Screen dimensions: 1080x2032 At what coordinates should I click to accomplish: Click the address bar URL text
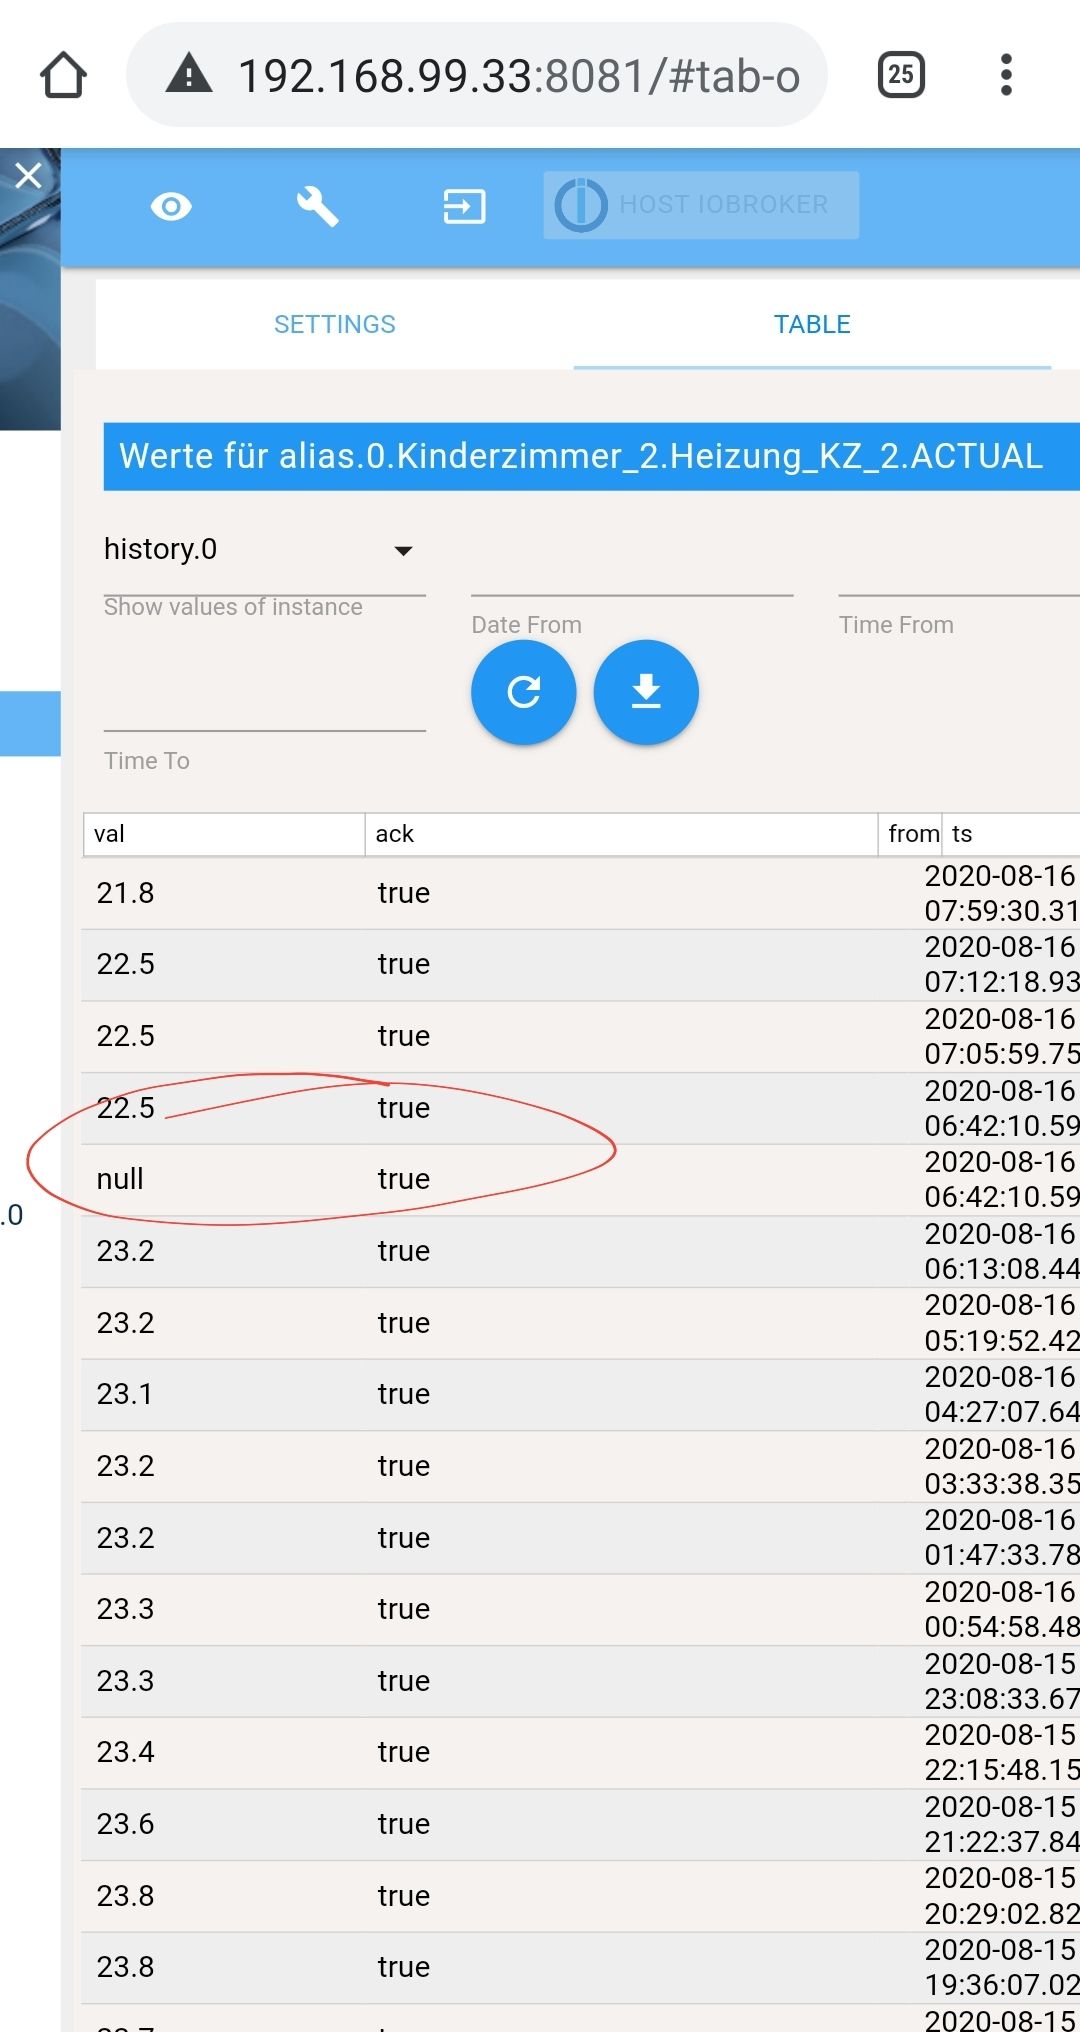(x=519, y=76)
